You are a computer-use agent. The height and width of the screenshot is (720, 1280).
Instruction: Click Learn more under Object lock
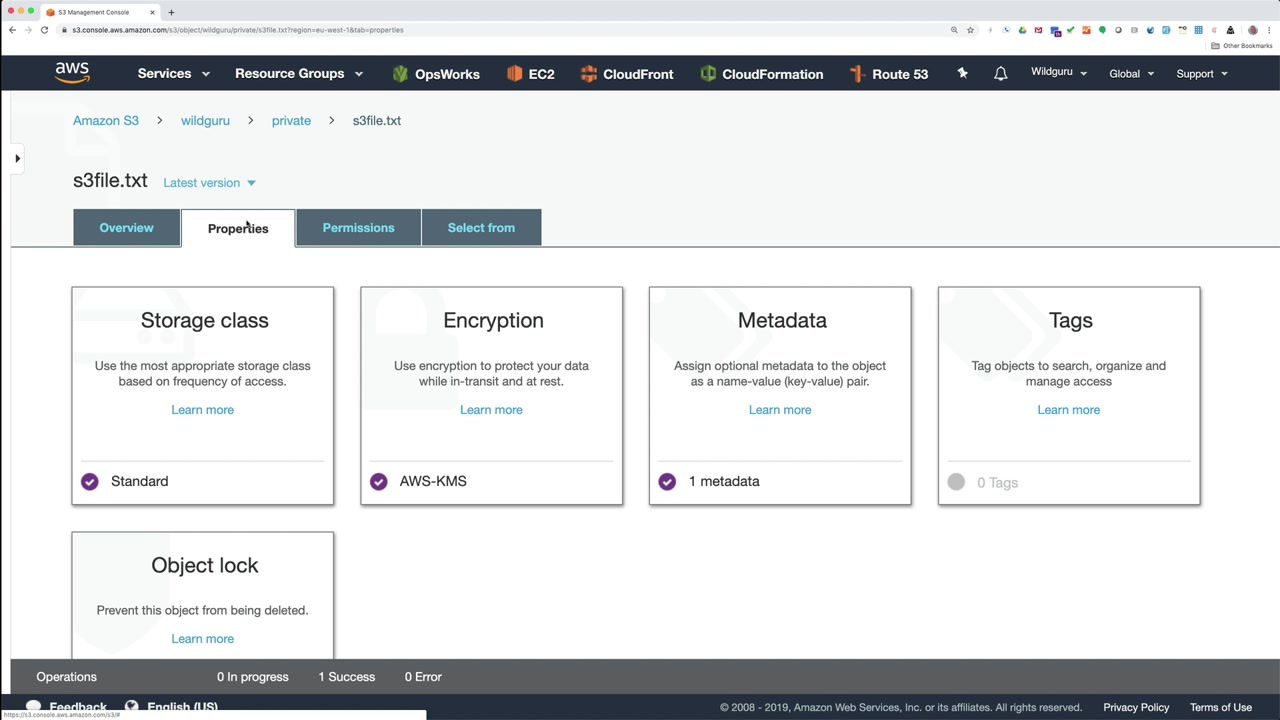202,639
